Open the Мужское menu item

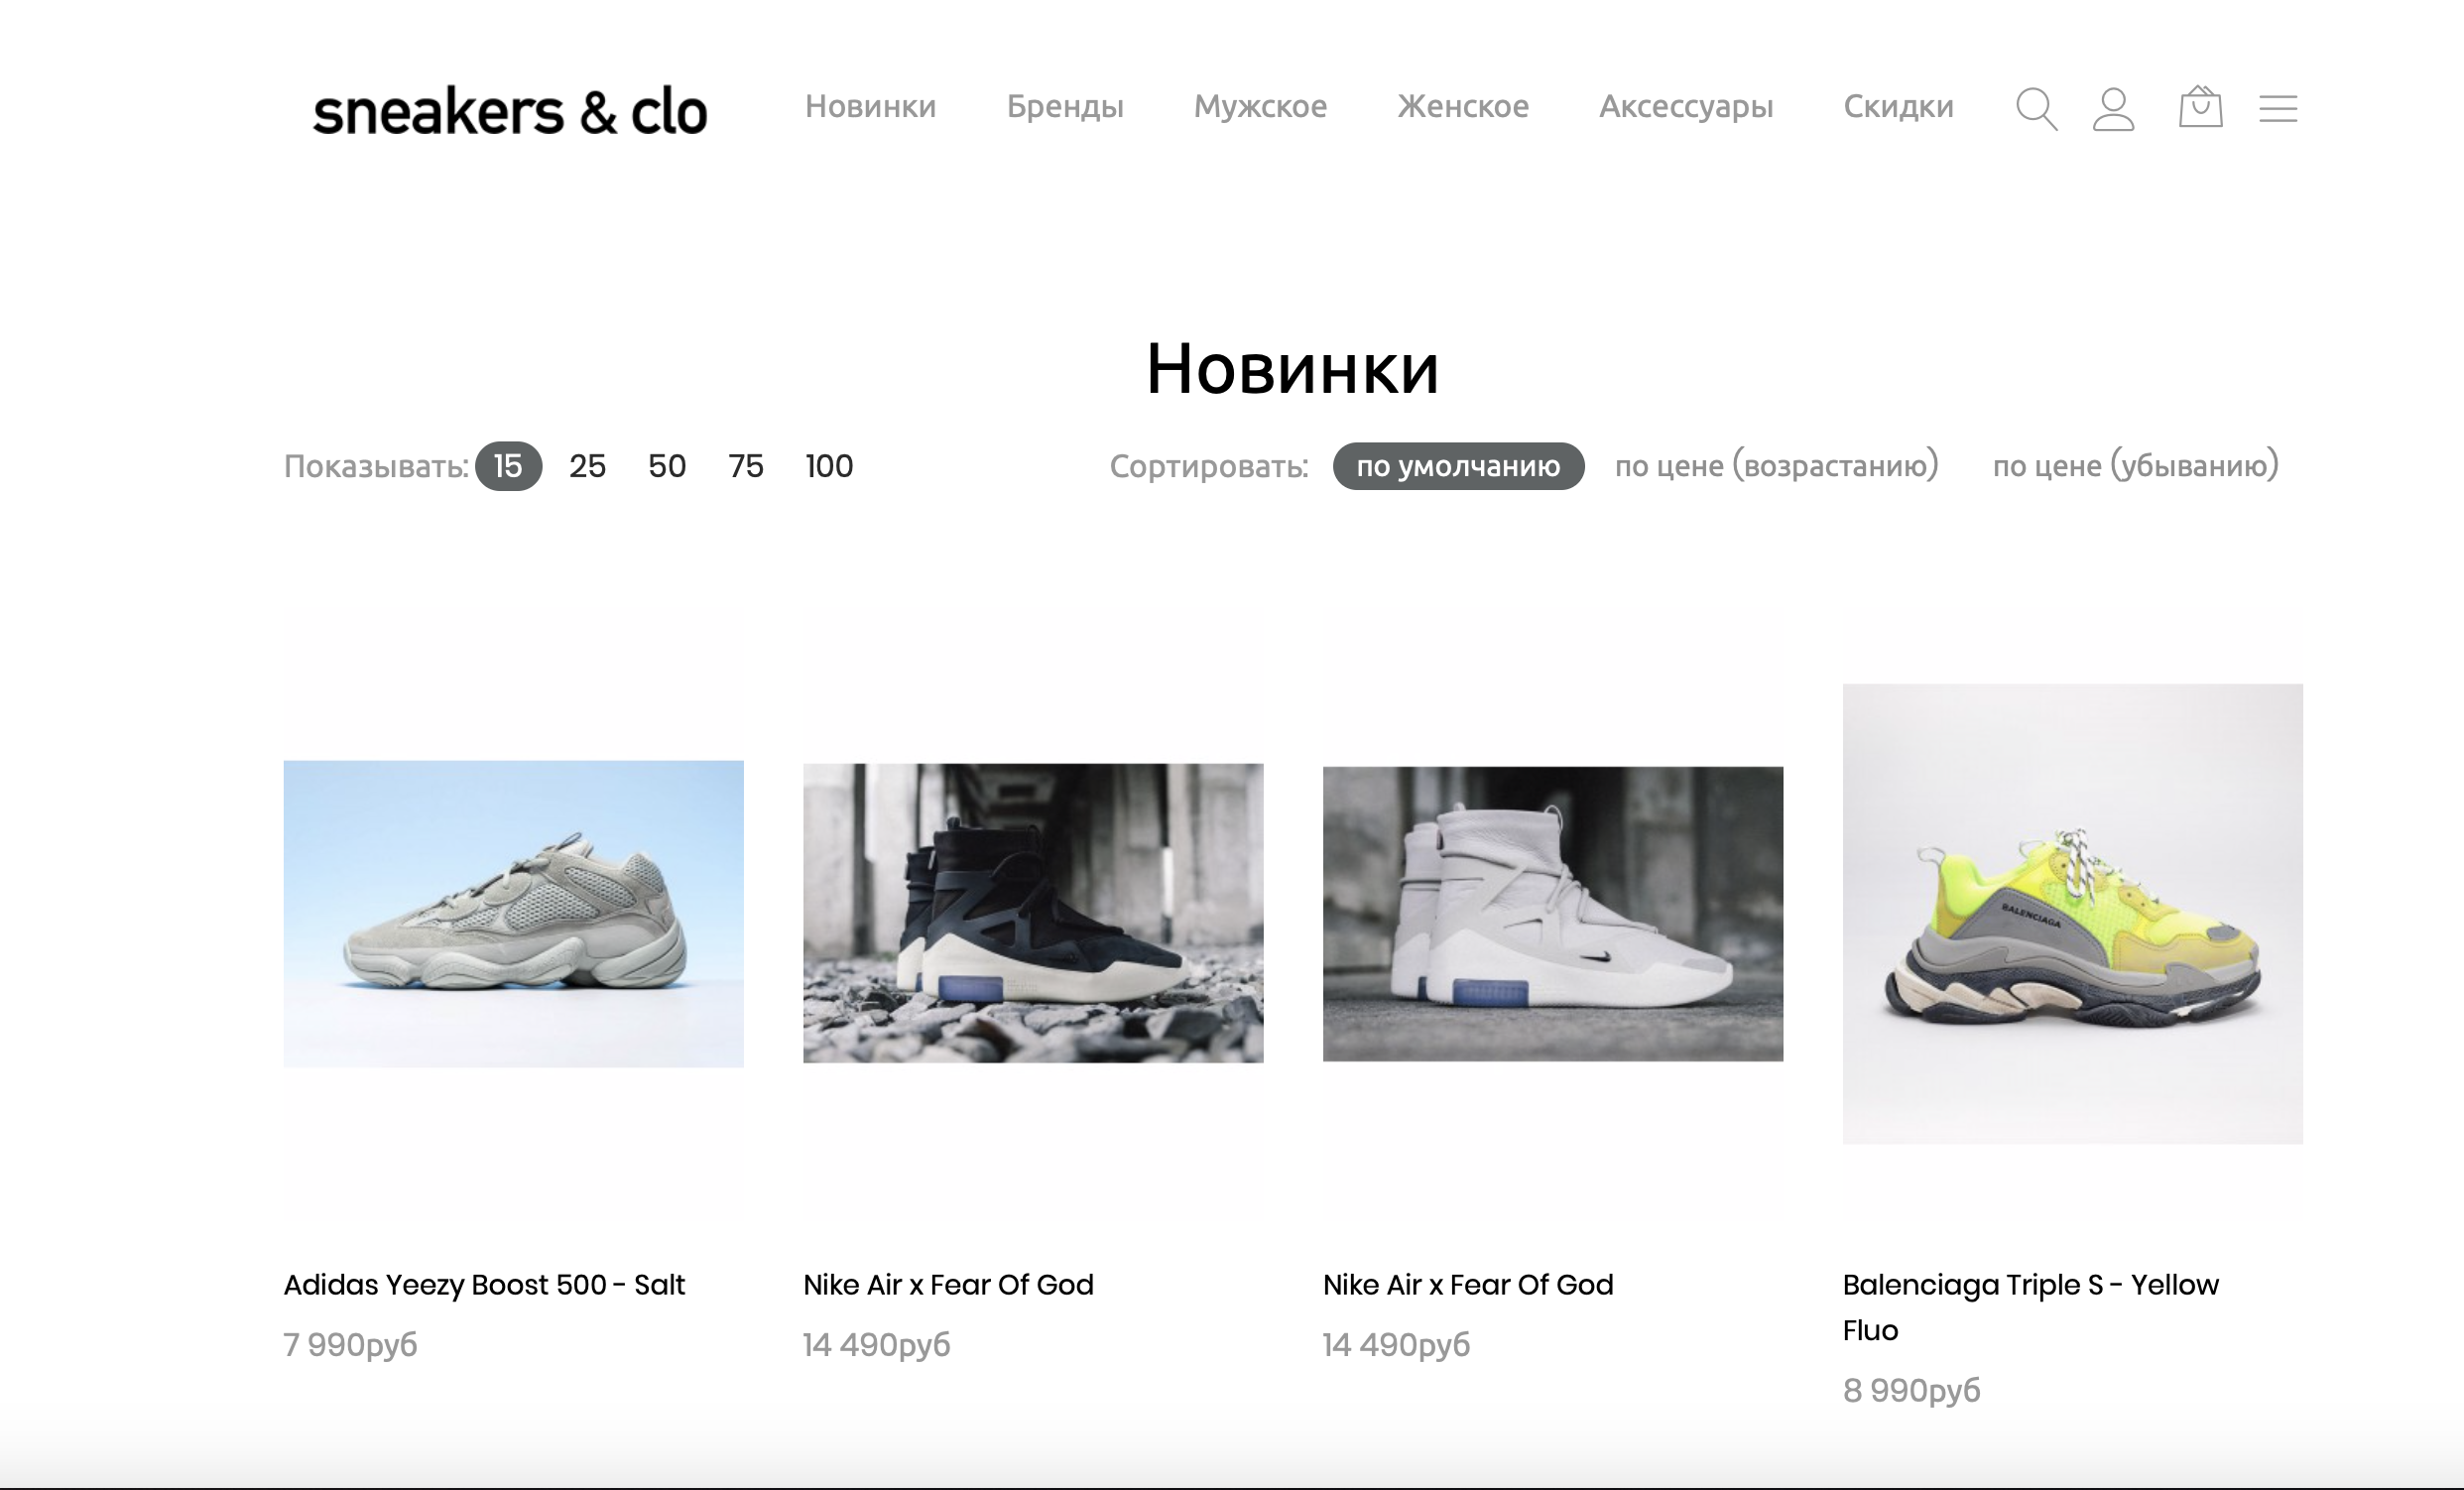pyautogui.click(x=1260, y=106)
